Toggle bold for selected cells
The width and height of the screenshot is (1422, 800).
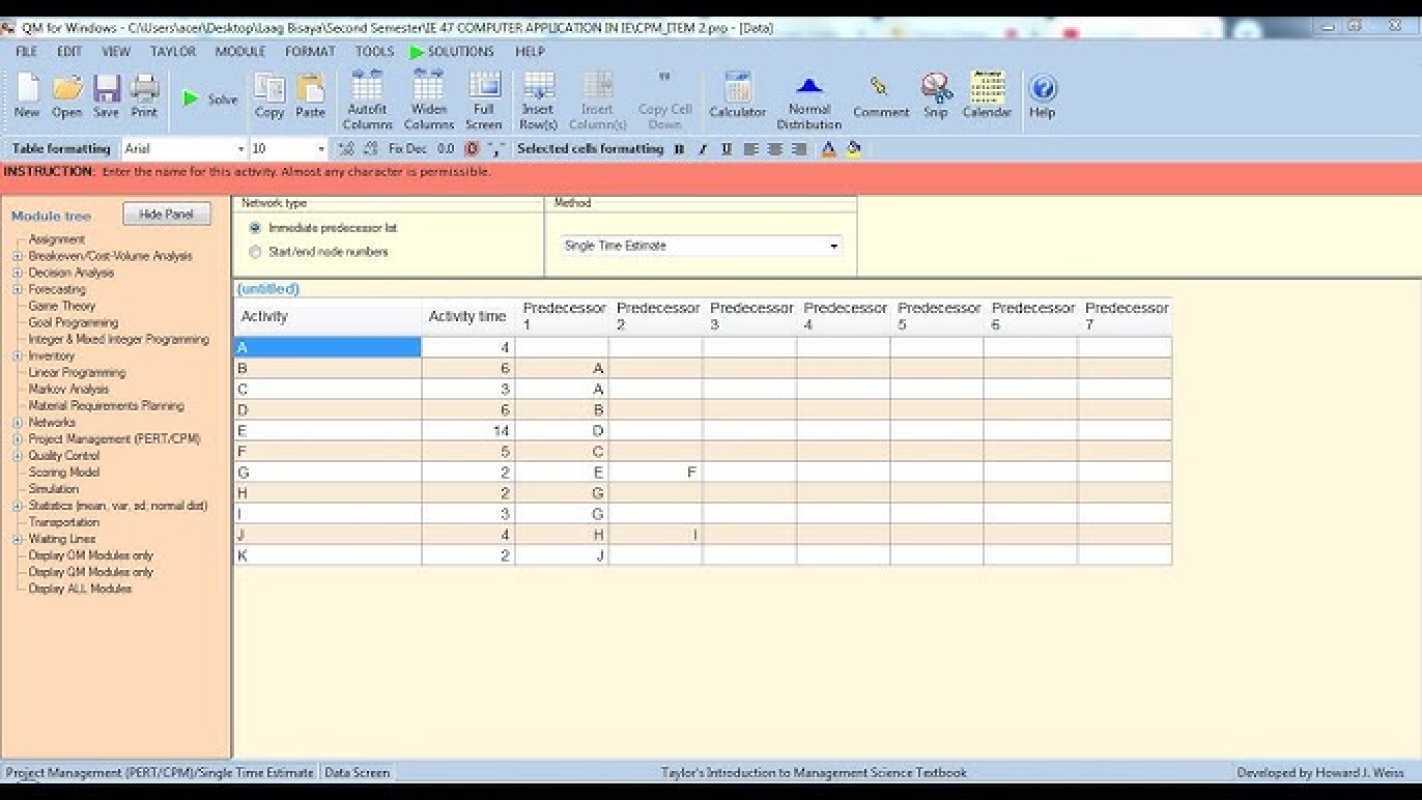(679, 149)
